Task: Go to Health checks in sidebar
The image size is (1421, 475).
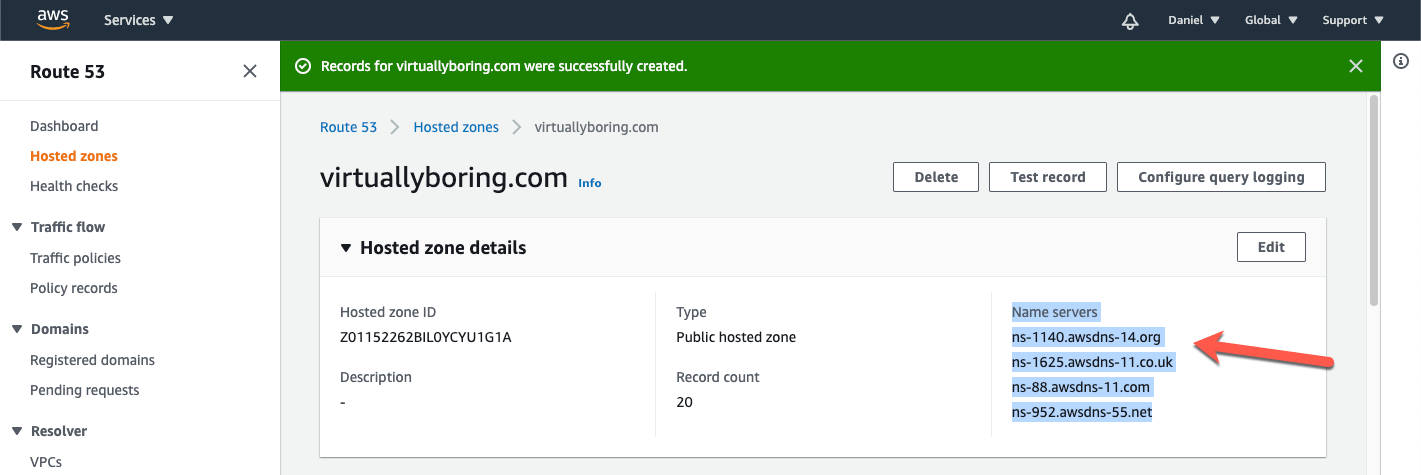Action: (74, 186)
